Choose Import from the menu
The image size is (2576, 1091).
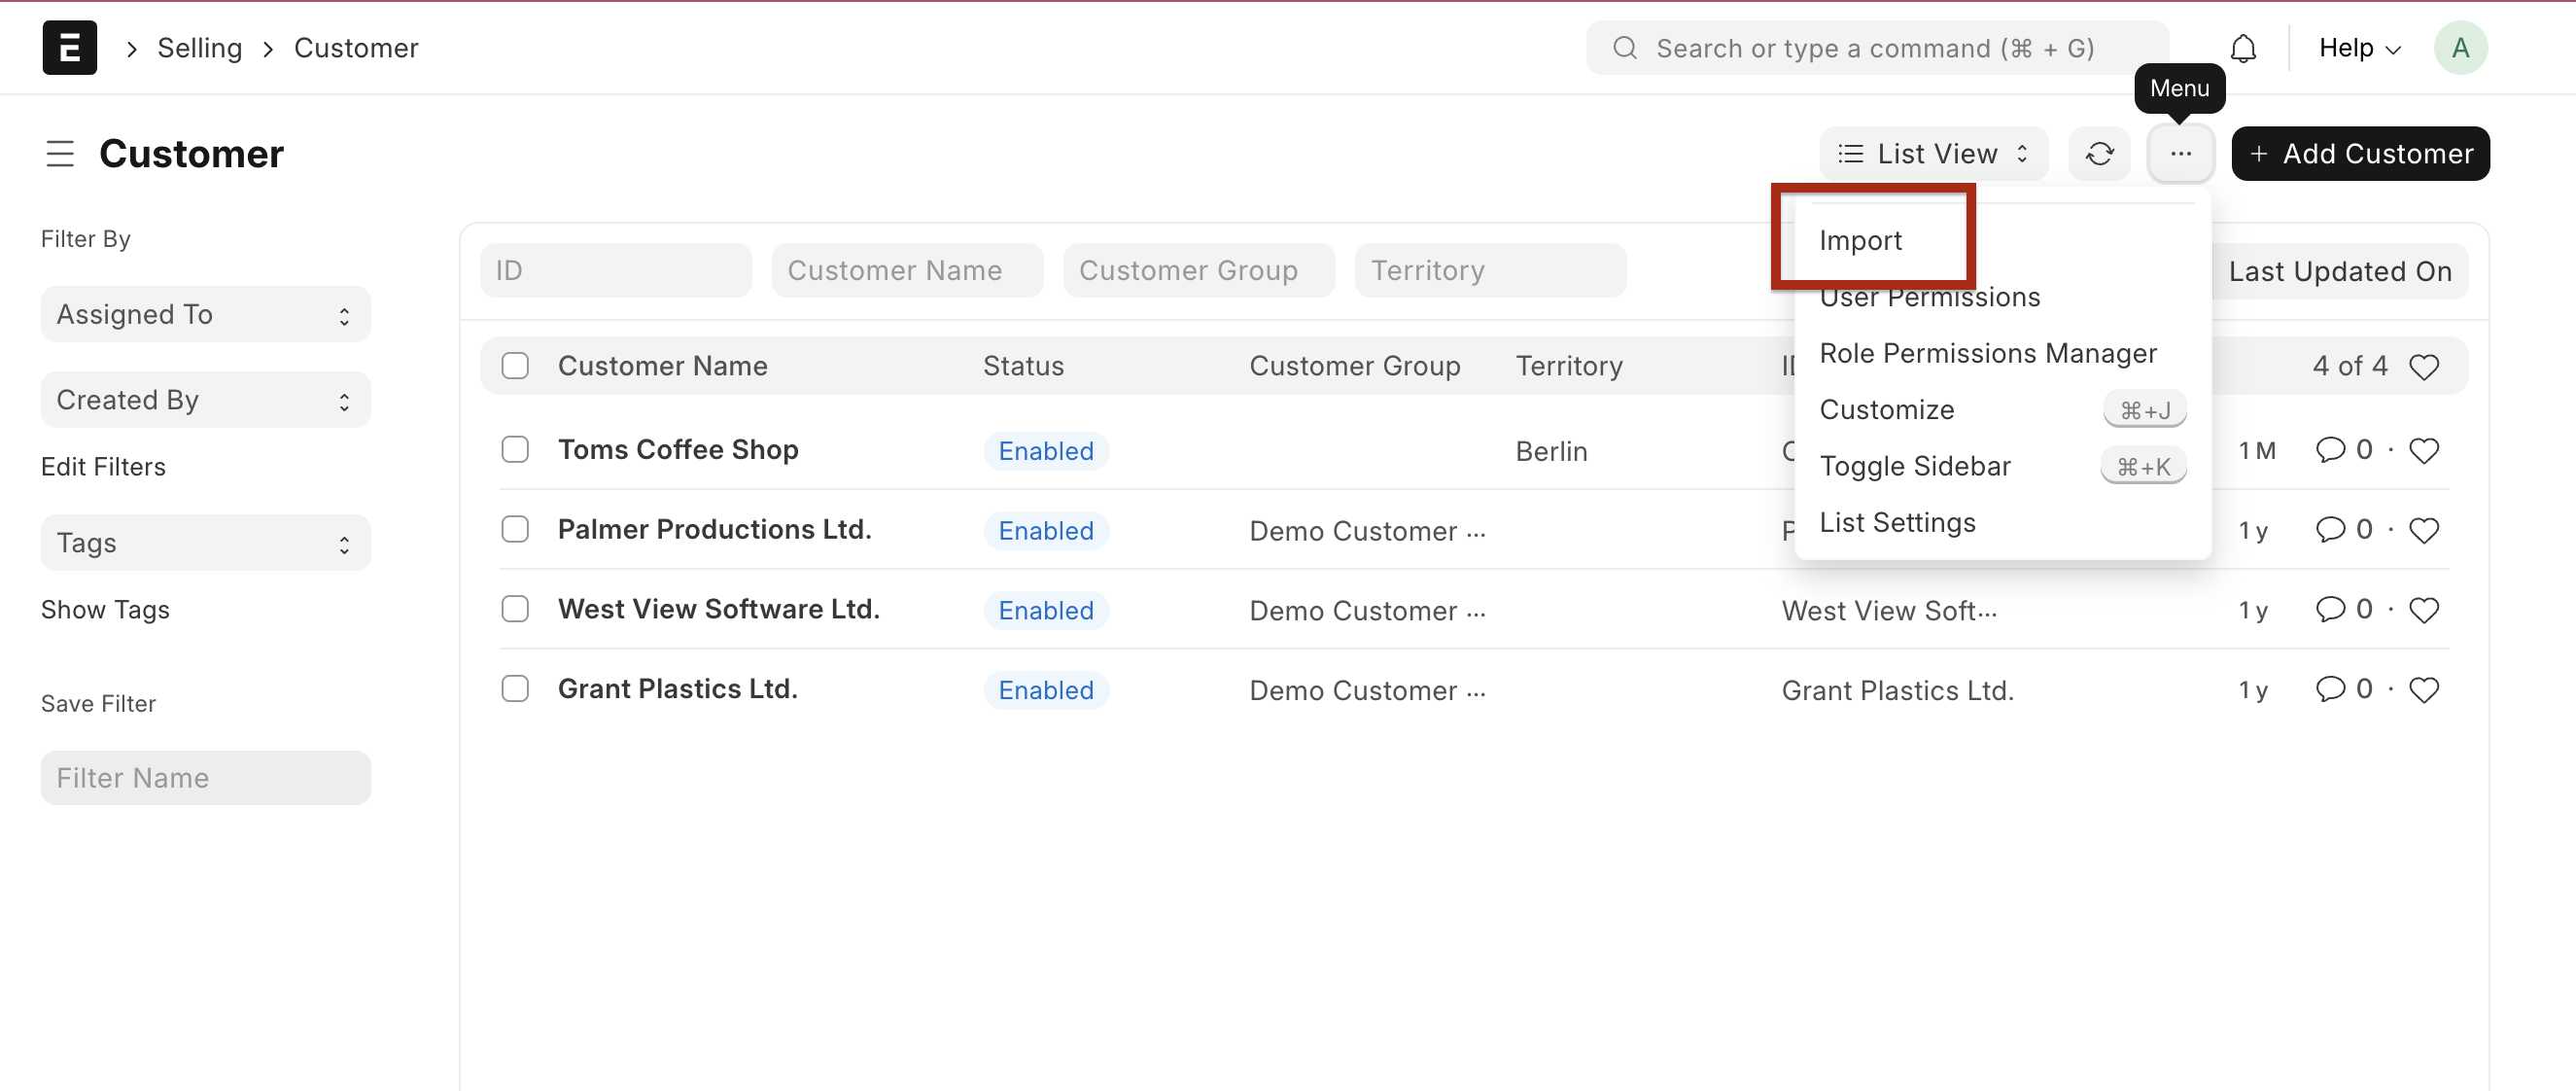tap(1860, 241)
